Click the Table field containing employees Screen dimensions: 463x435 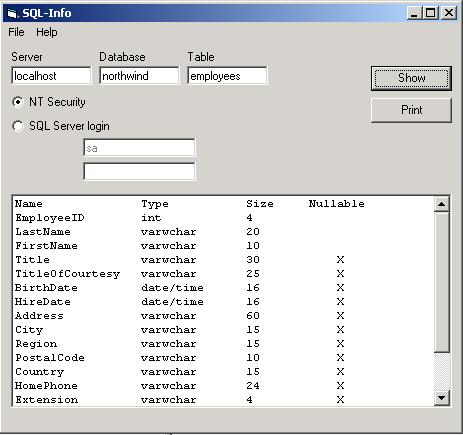[x=227, y=76]
